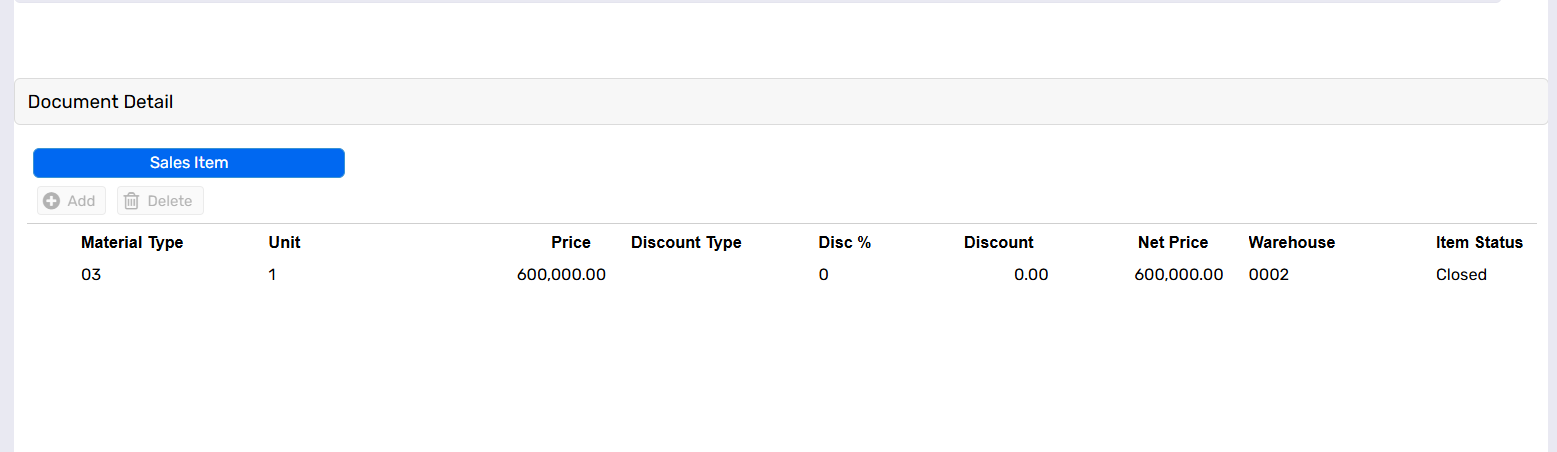The image size is (1557, 452).
Task: Click the Material Type column header
Action: [132, 242]
